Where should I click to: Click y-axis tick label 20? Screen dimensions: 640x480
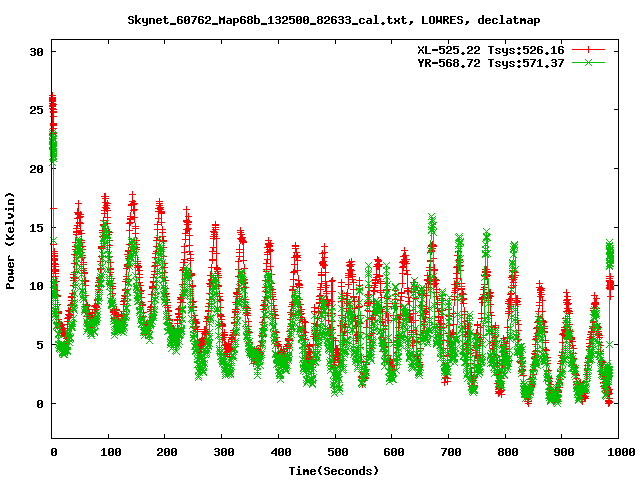(x=36, y=169)
